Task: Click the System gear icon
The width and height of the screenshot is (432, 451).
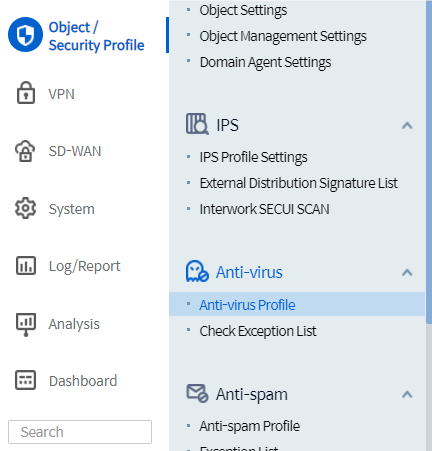Action: click(25, 208)
